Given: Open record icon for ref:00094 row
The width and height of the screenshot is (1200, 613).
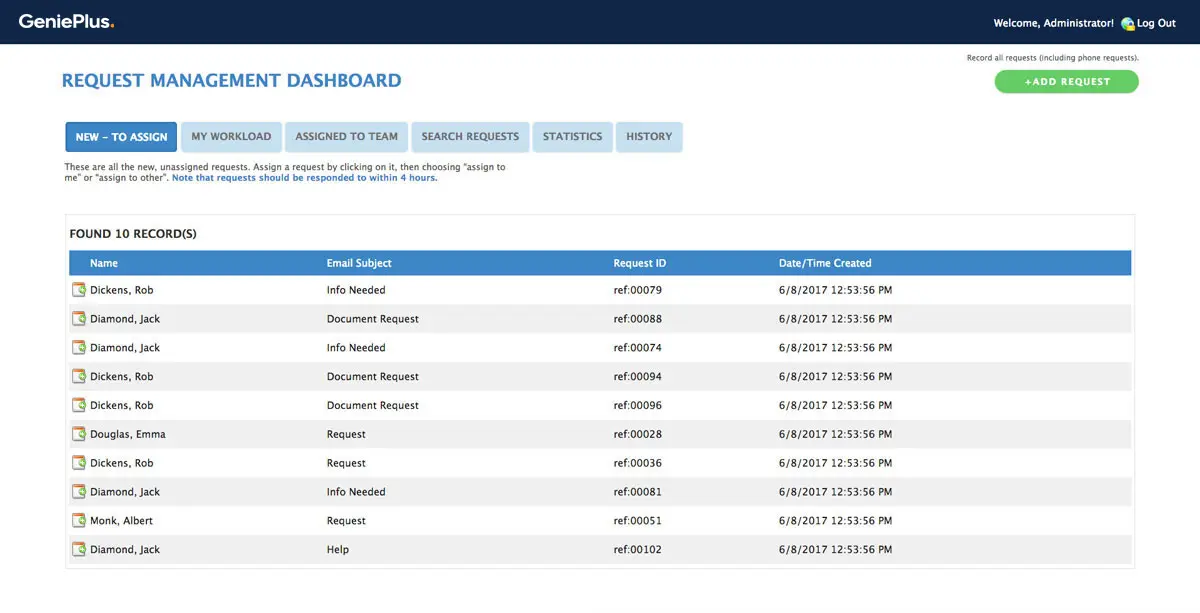Looking at the screenshot, I should [79, 377].
